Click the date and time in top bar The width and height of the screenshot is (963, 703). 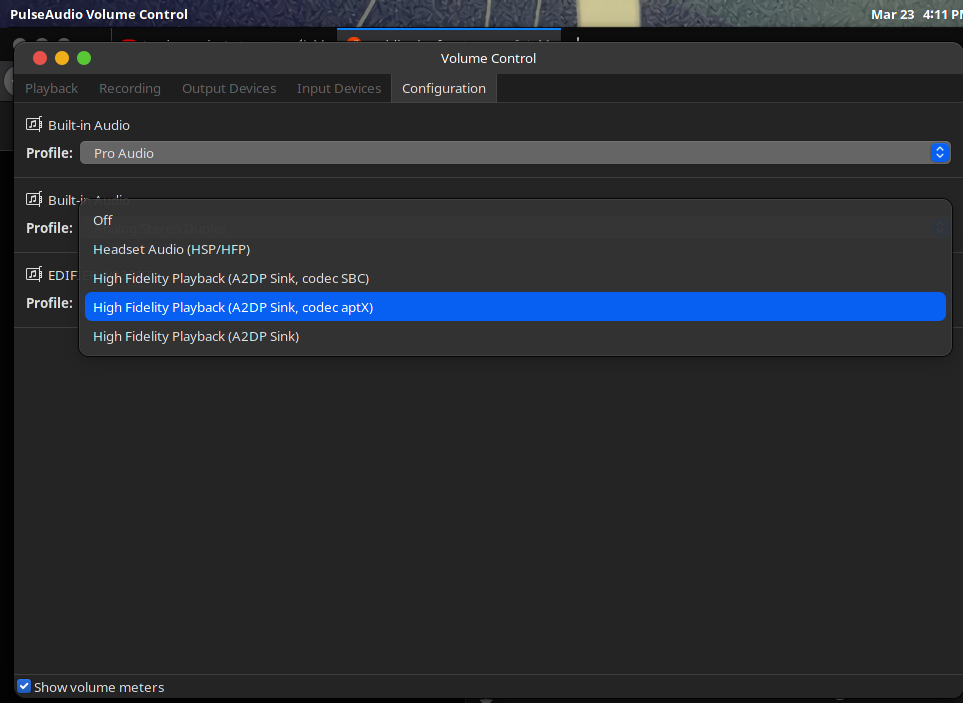(916, 14)
